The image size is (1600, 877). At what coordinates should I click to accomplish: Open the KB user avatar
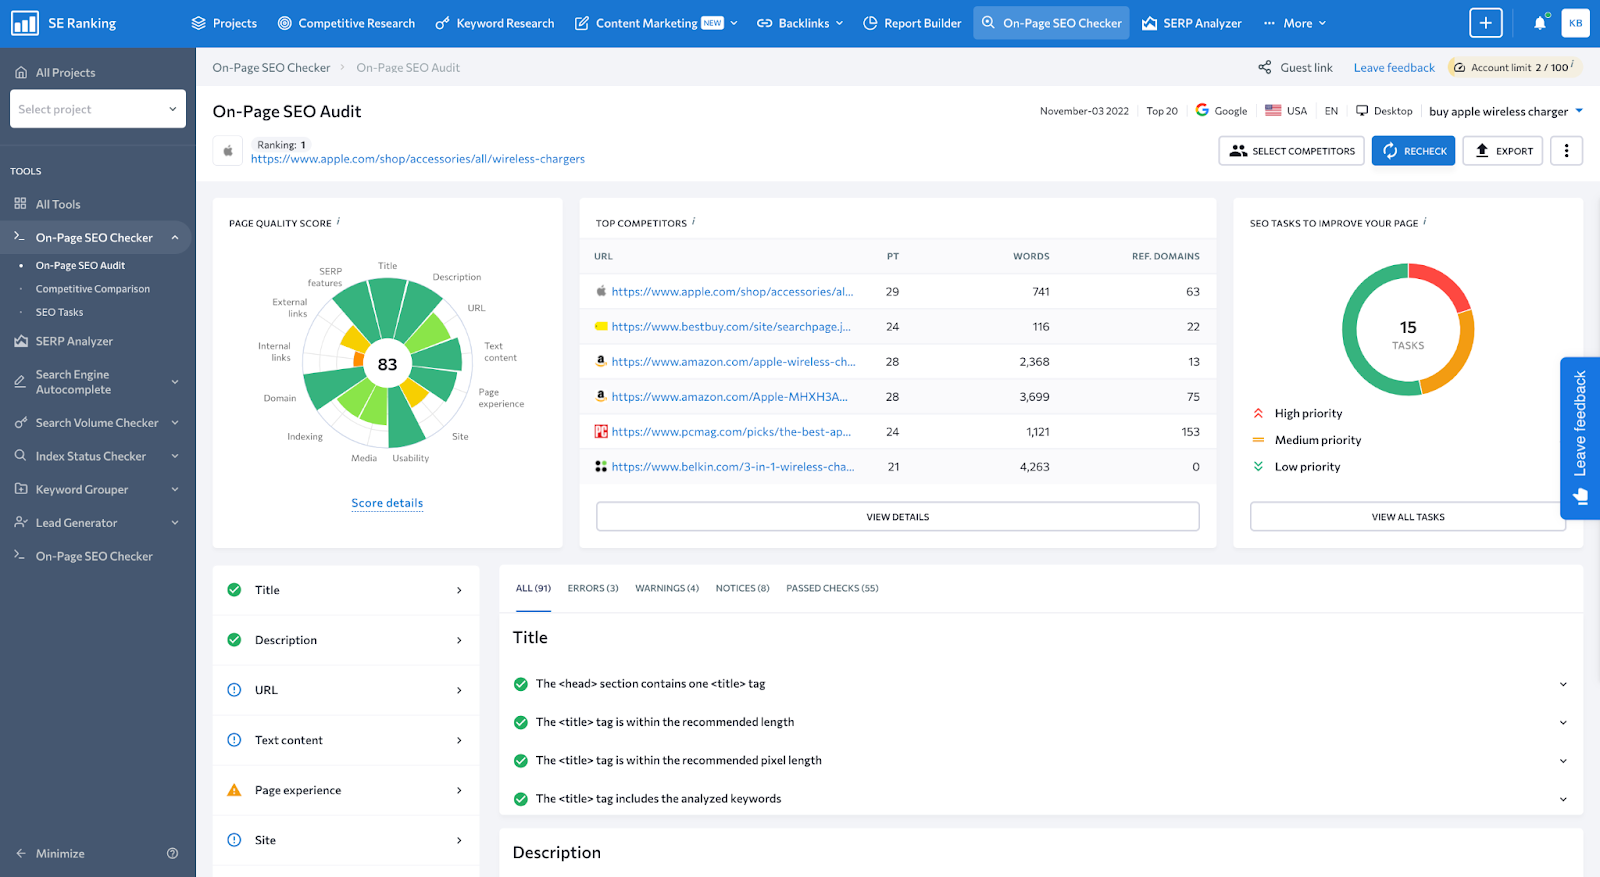1575,23
